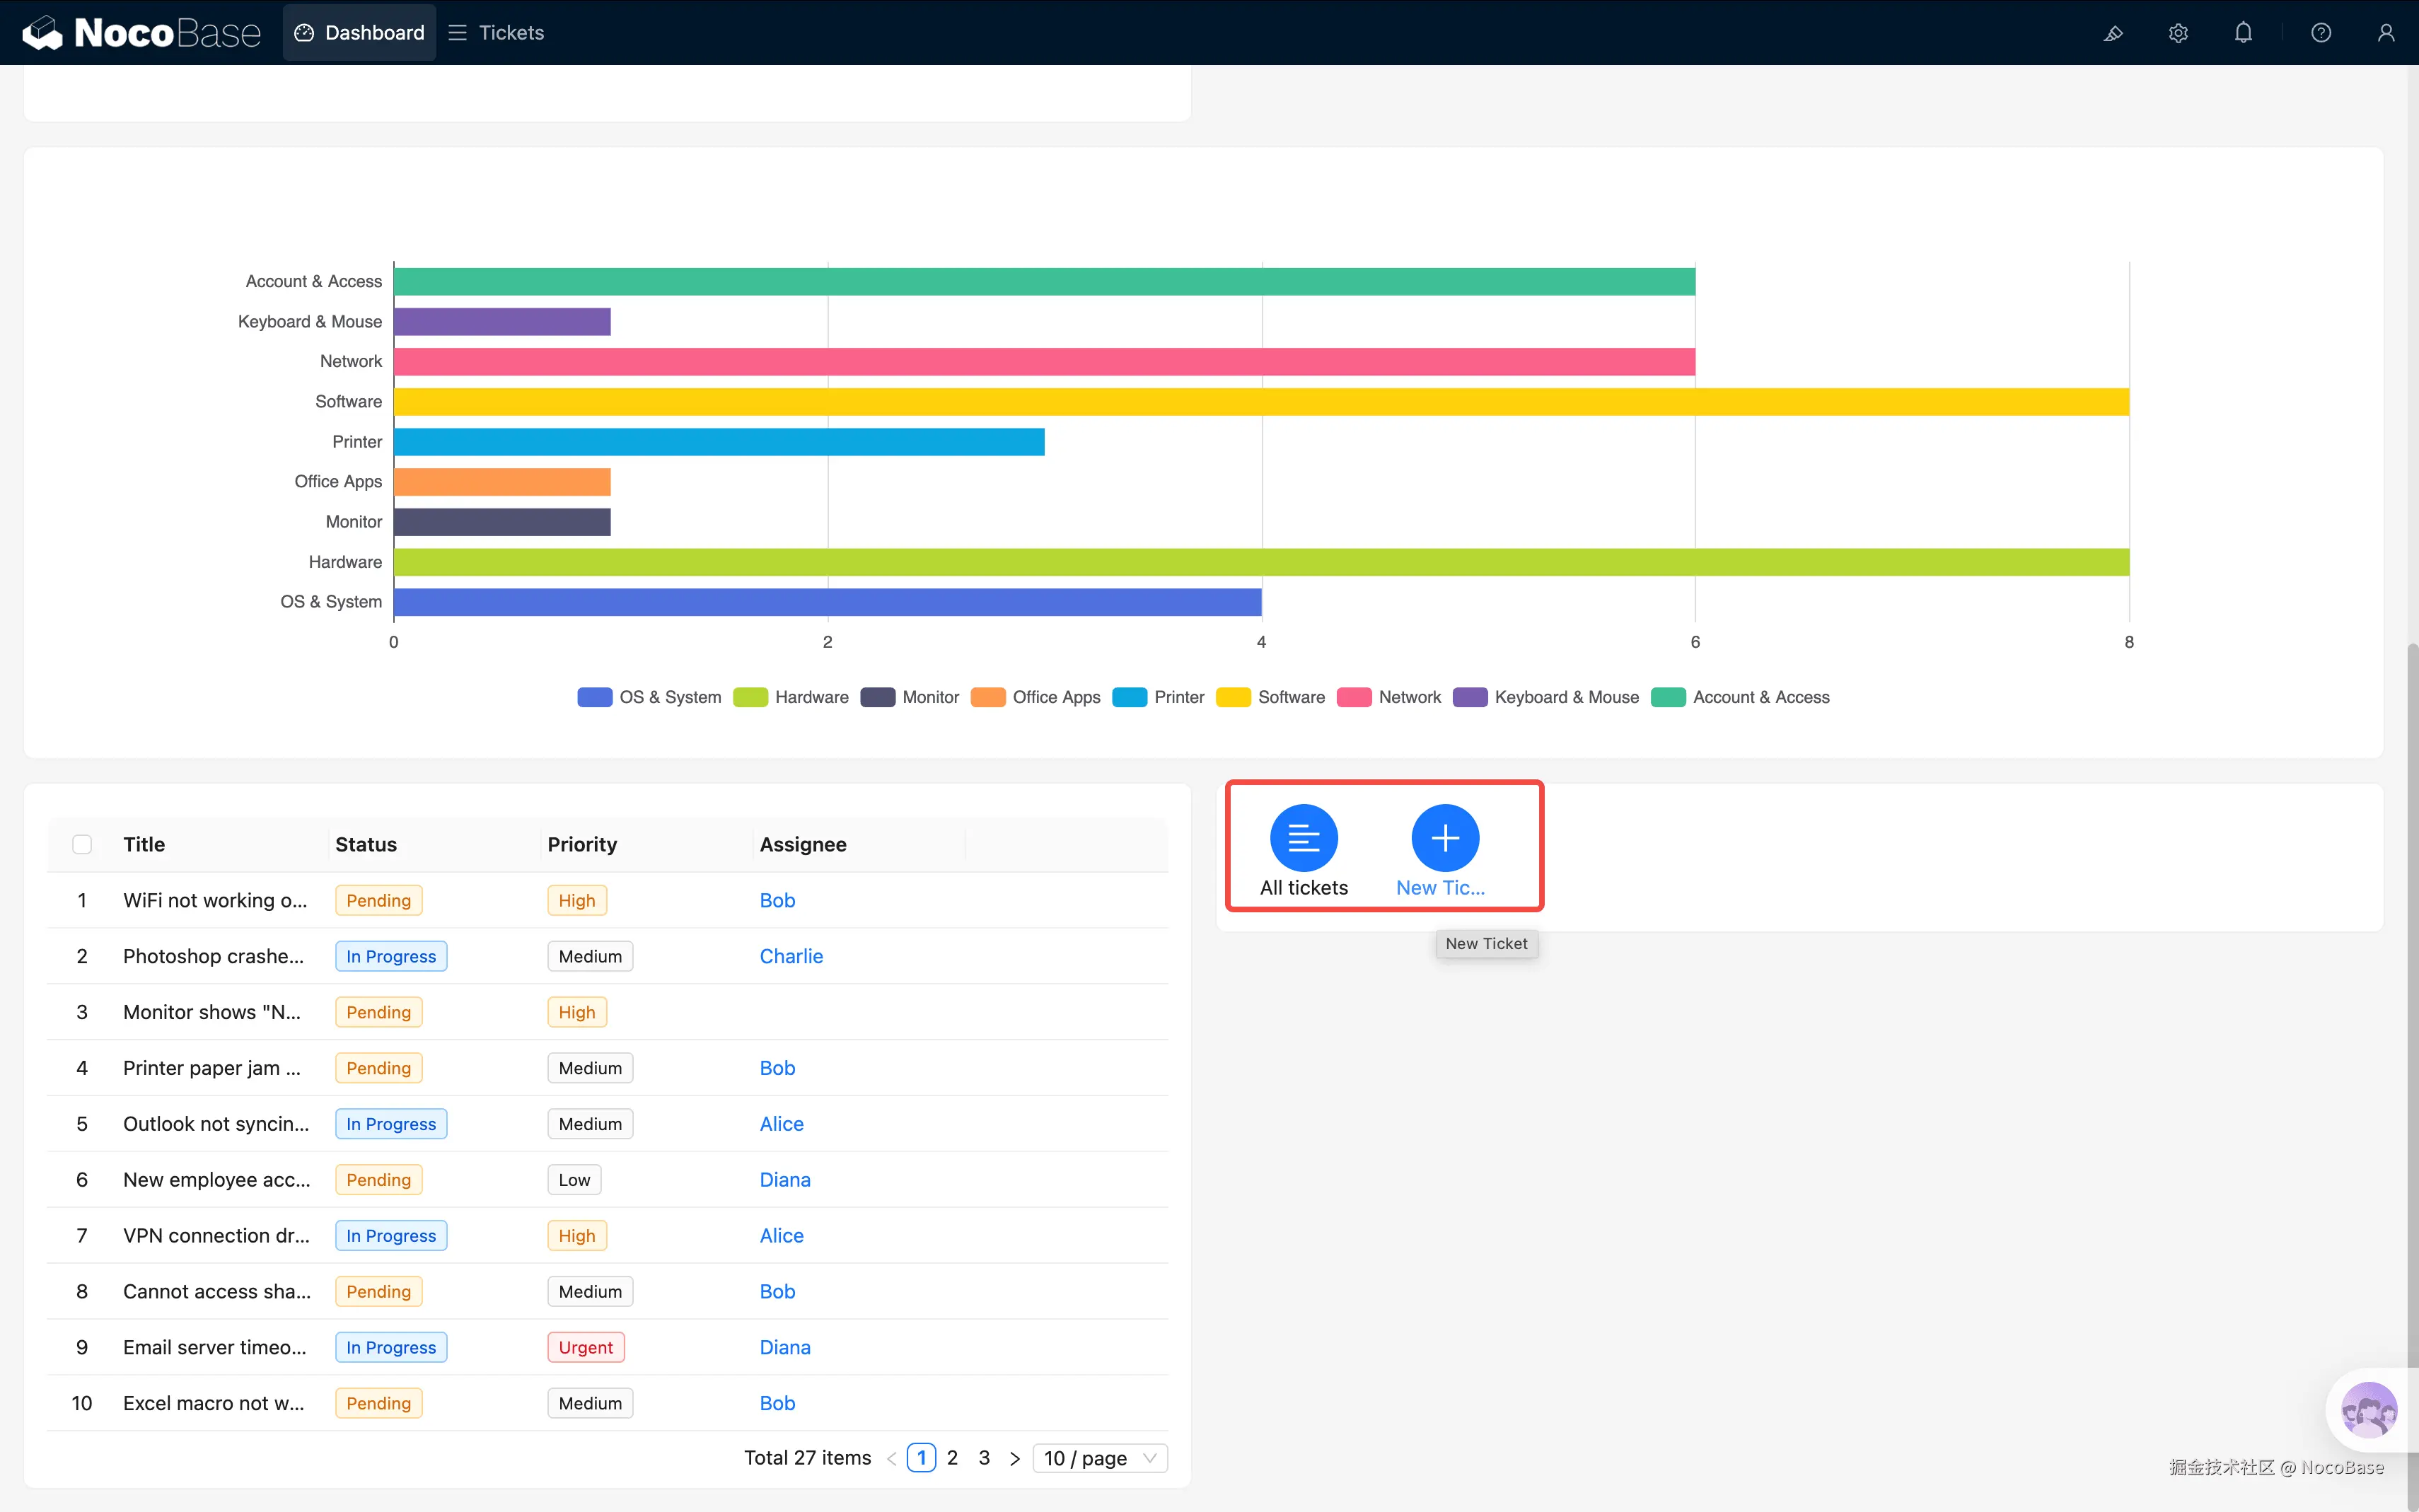Expand the Status column header options
The height and width of the screenshot is (1512, 2419).
[365, 844]
